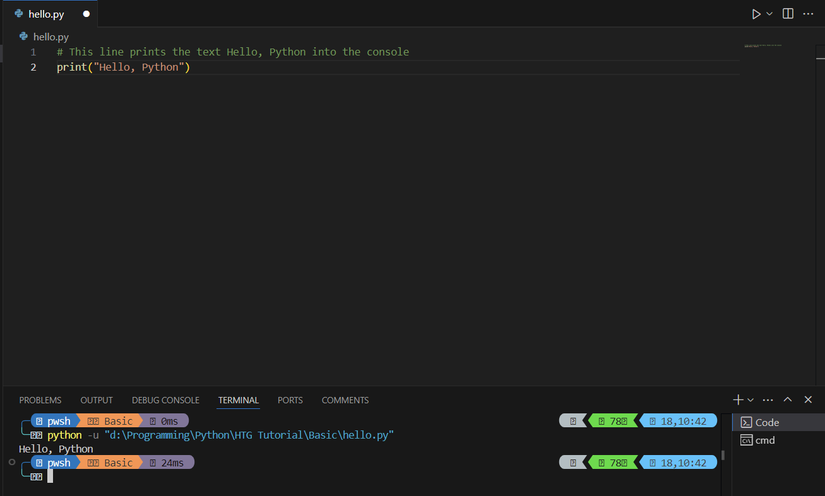Click the editor minimap preview
This screenshot has width=825, height=496.
pyautogui.click(x=763, y=46)
